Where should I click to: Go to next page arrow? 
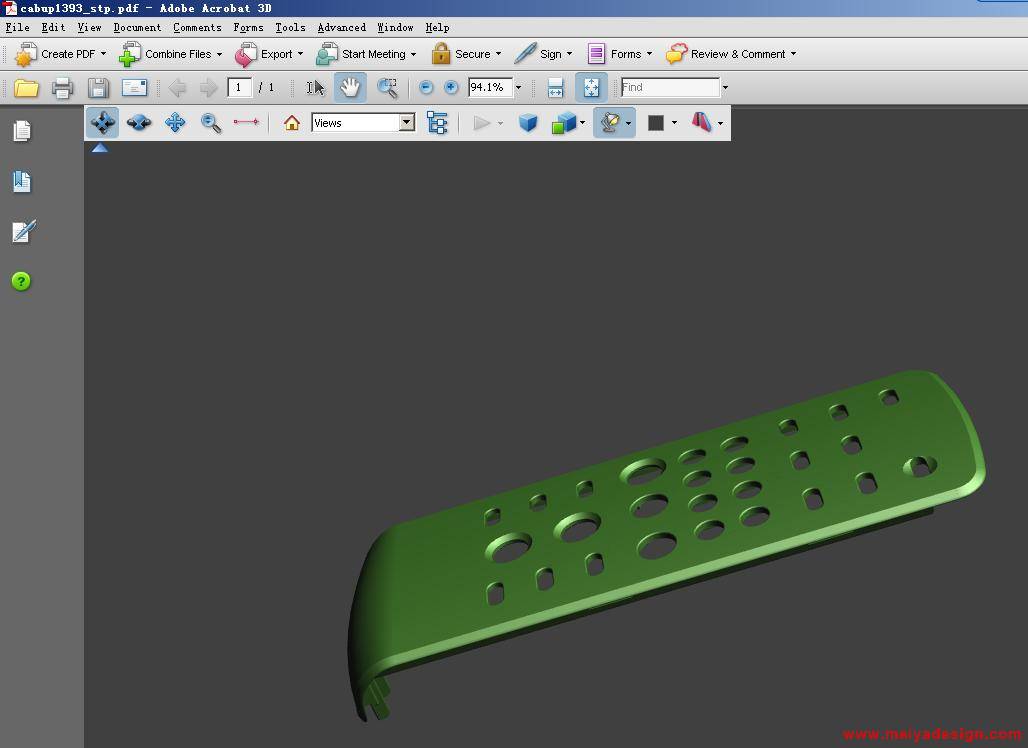coord(208,87)
